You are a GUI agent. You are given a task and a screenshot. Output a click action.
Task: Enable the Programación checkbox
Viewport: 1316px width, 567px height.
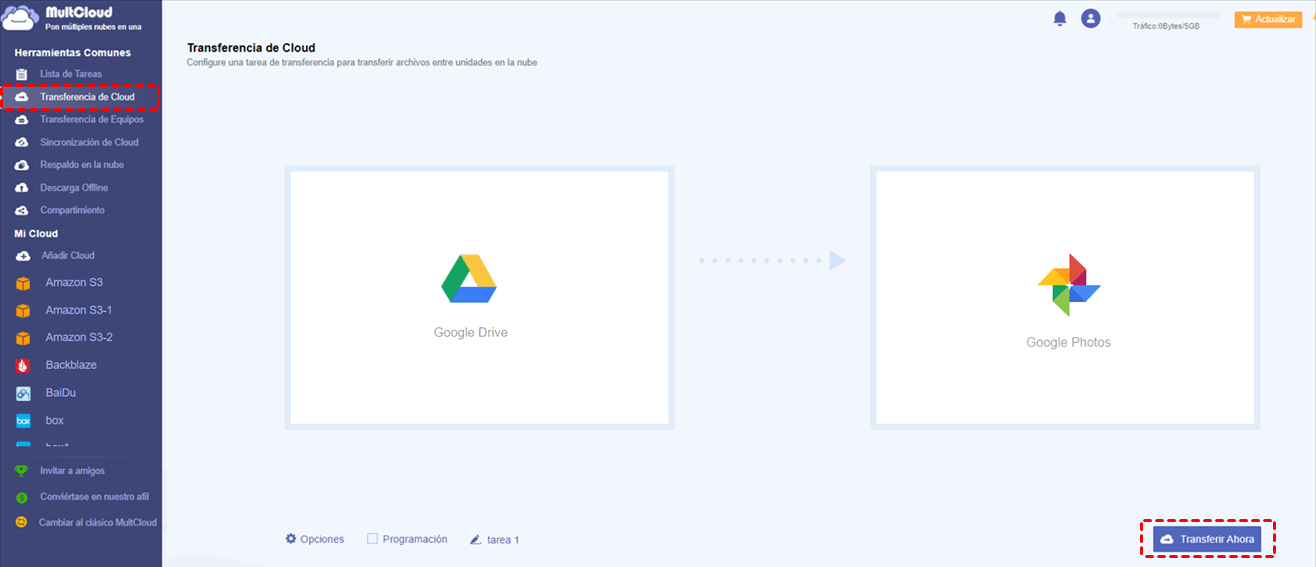[x=372, y=538]
